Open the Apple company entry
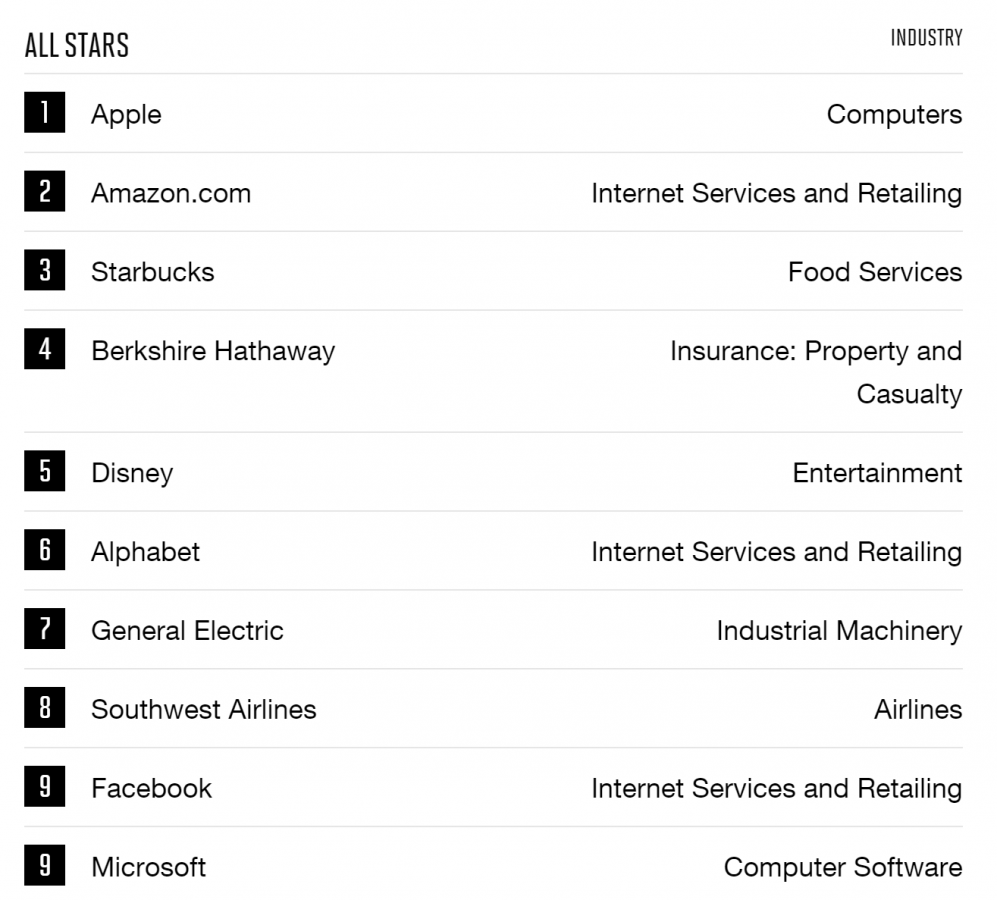997x900 pixels. pos(126,115)
